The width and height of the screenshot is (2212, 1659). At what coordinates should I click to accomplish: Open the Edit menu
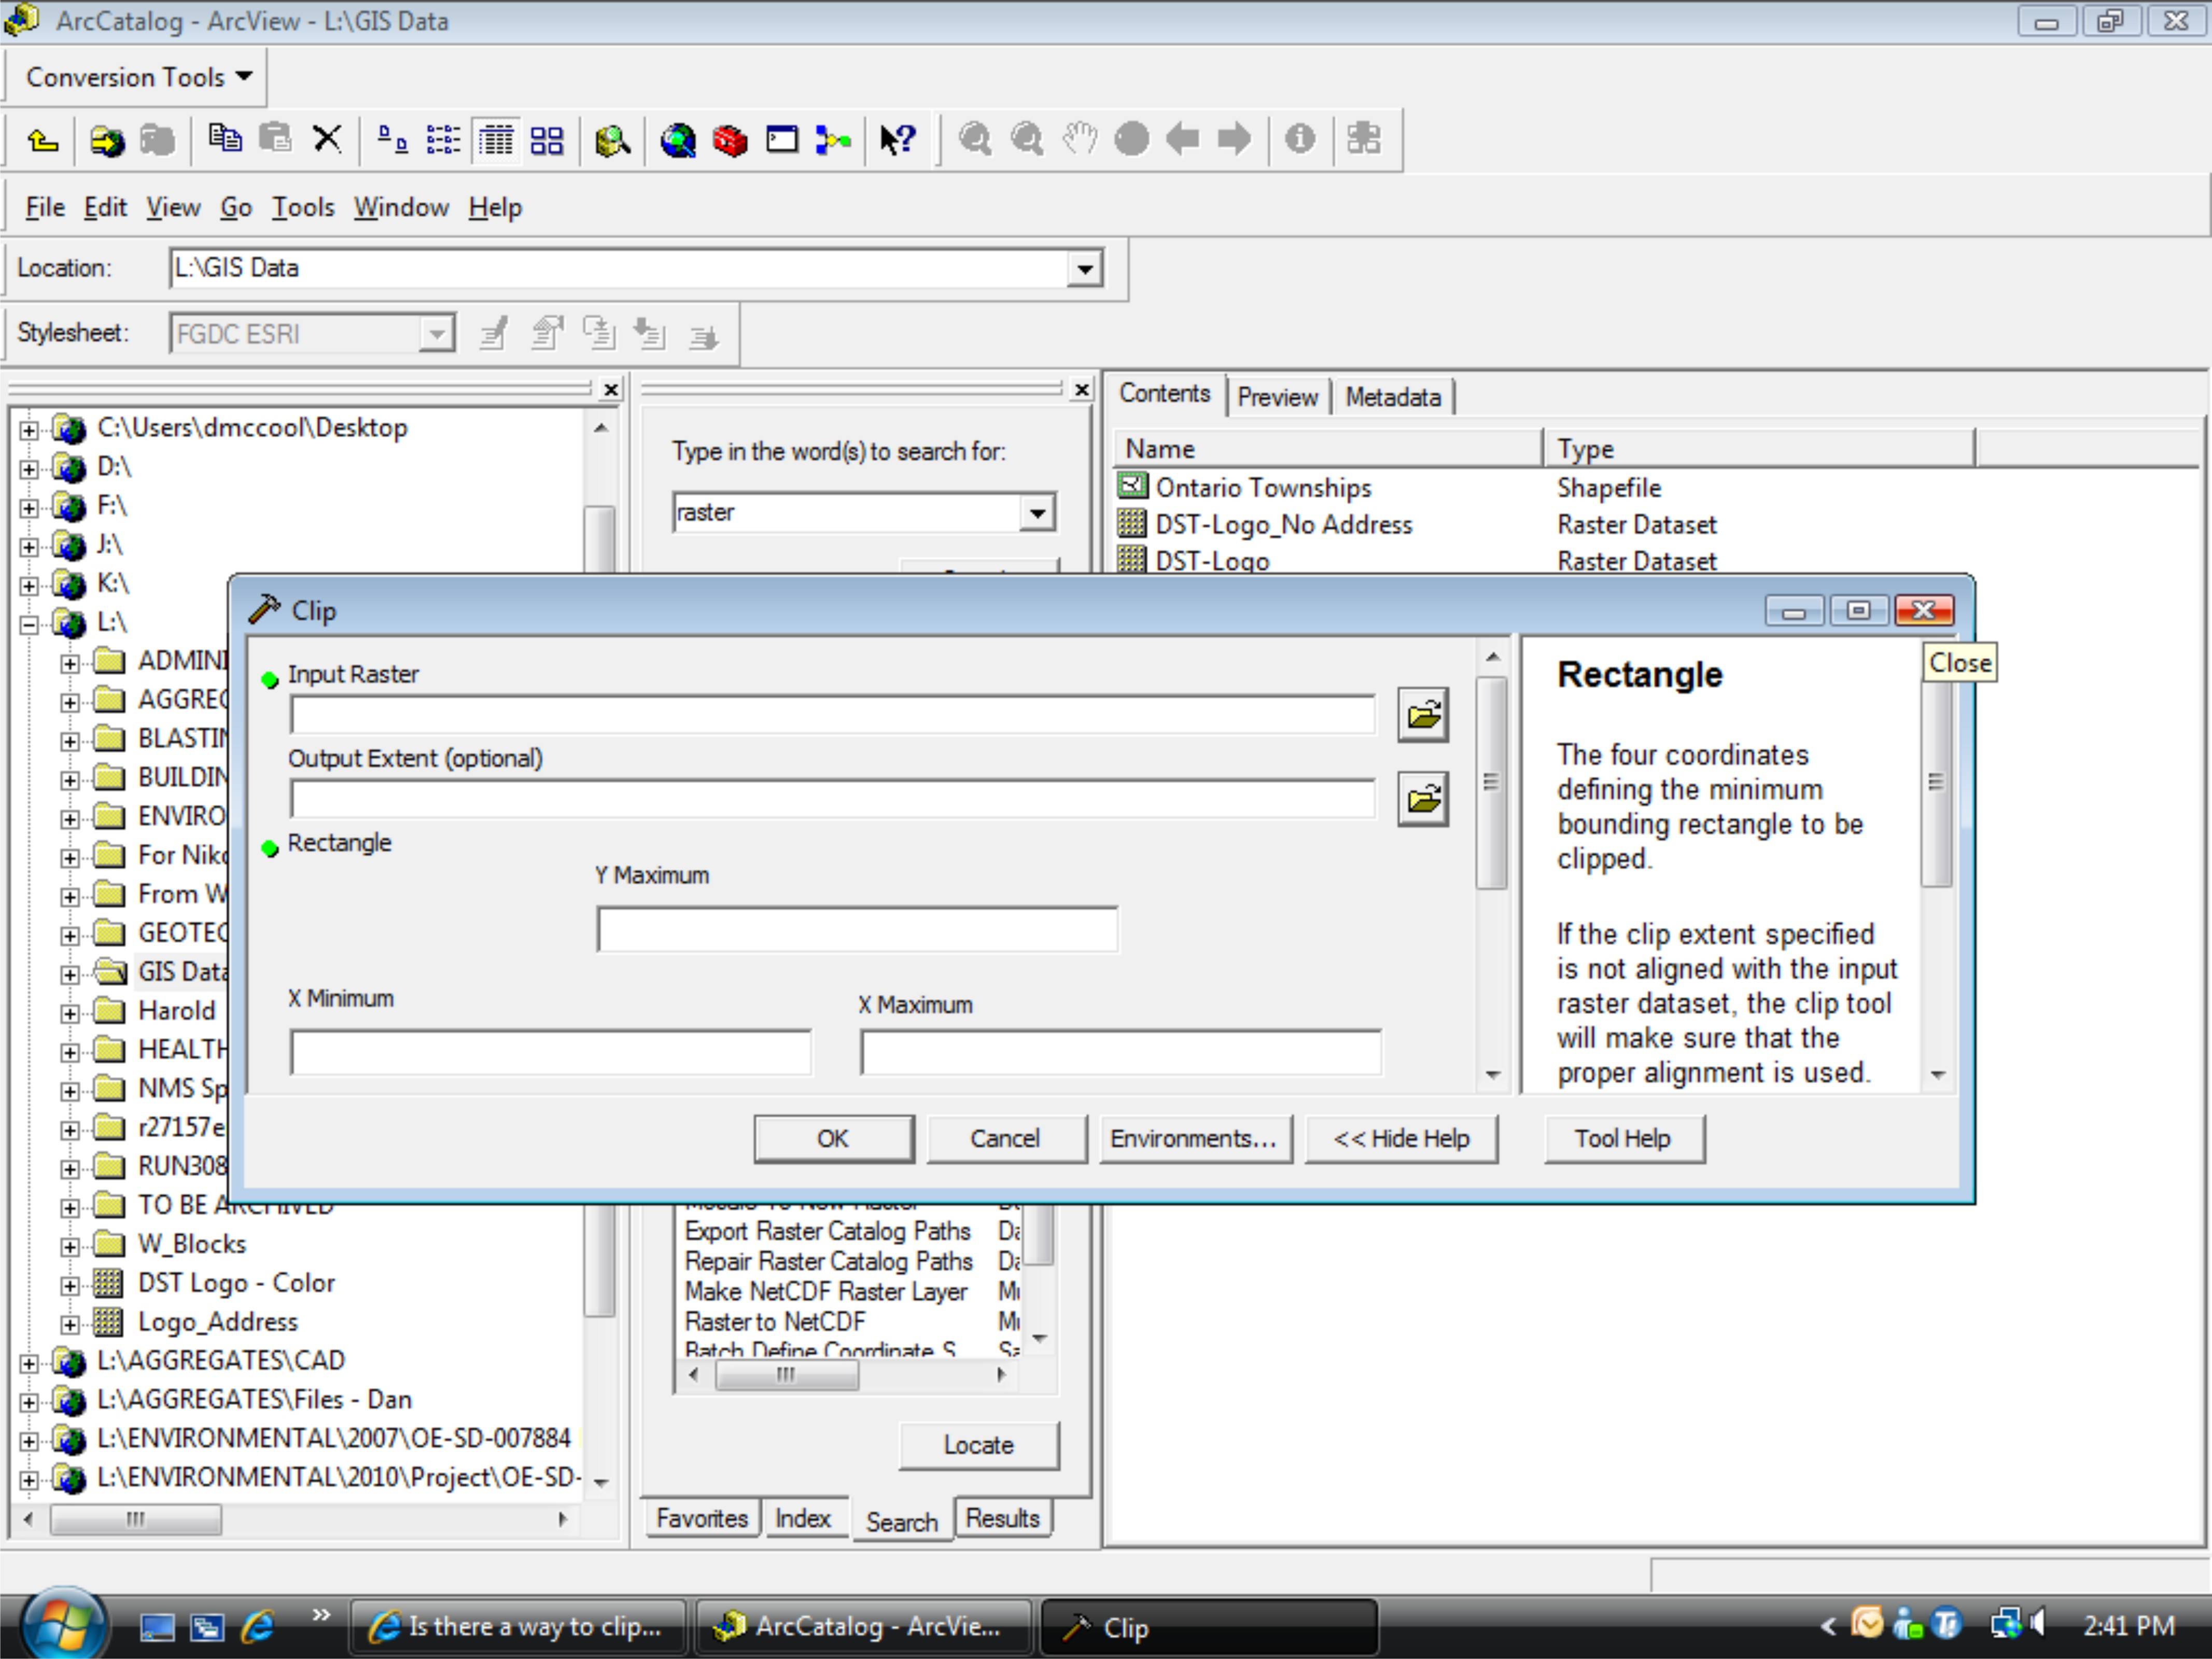[x=105, y=207]
